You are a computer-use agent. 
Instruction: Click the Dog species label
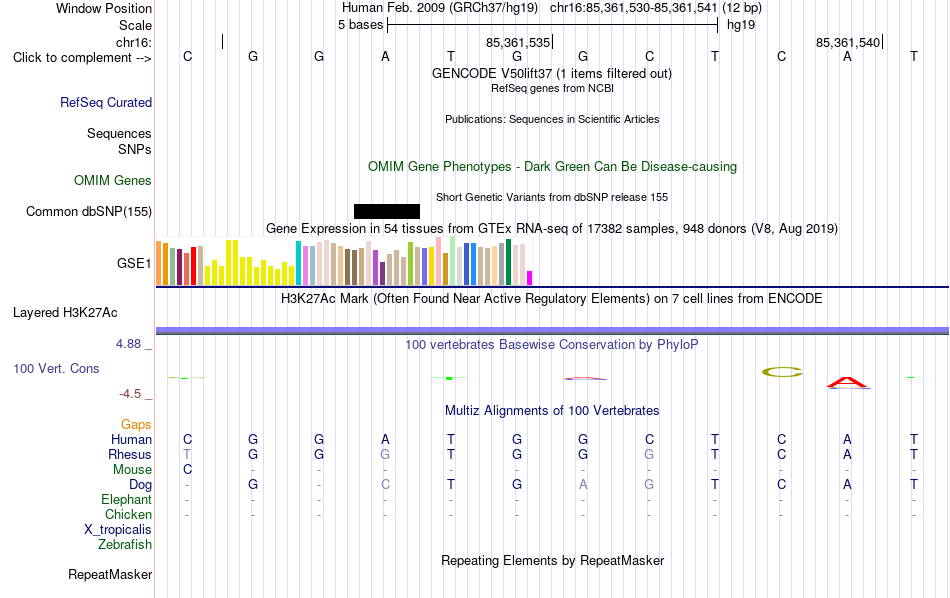point(141,485)
